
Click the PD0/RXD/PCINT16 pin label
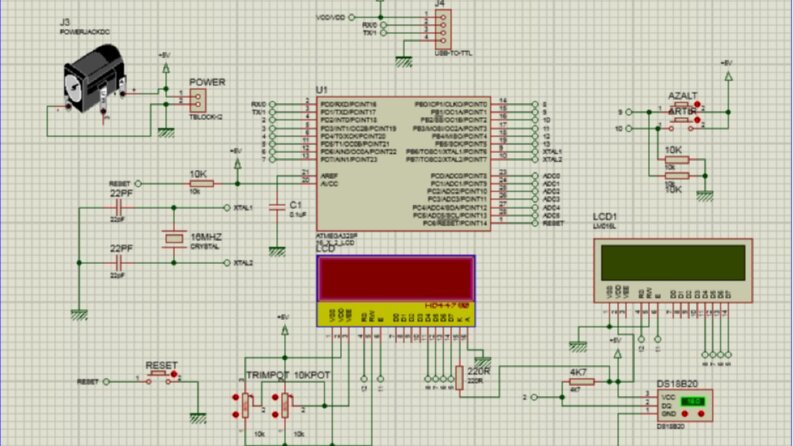[348, 104]
